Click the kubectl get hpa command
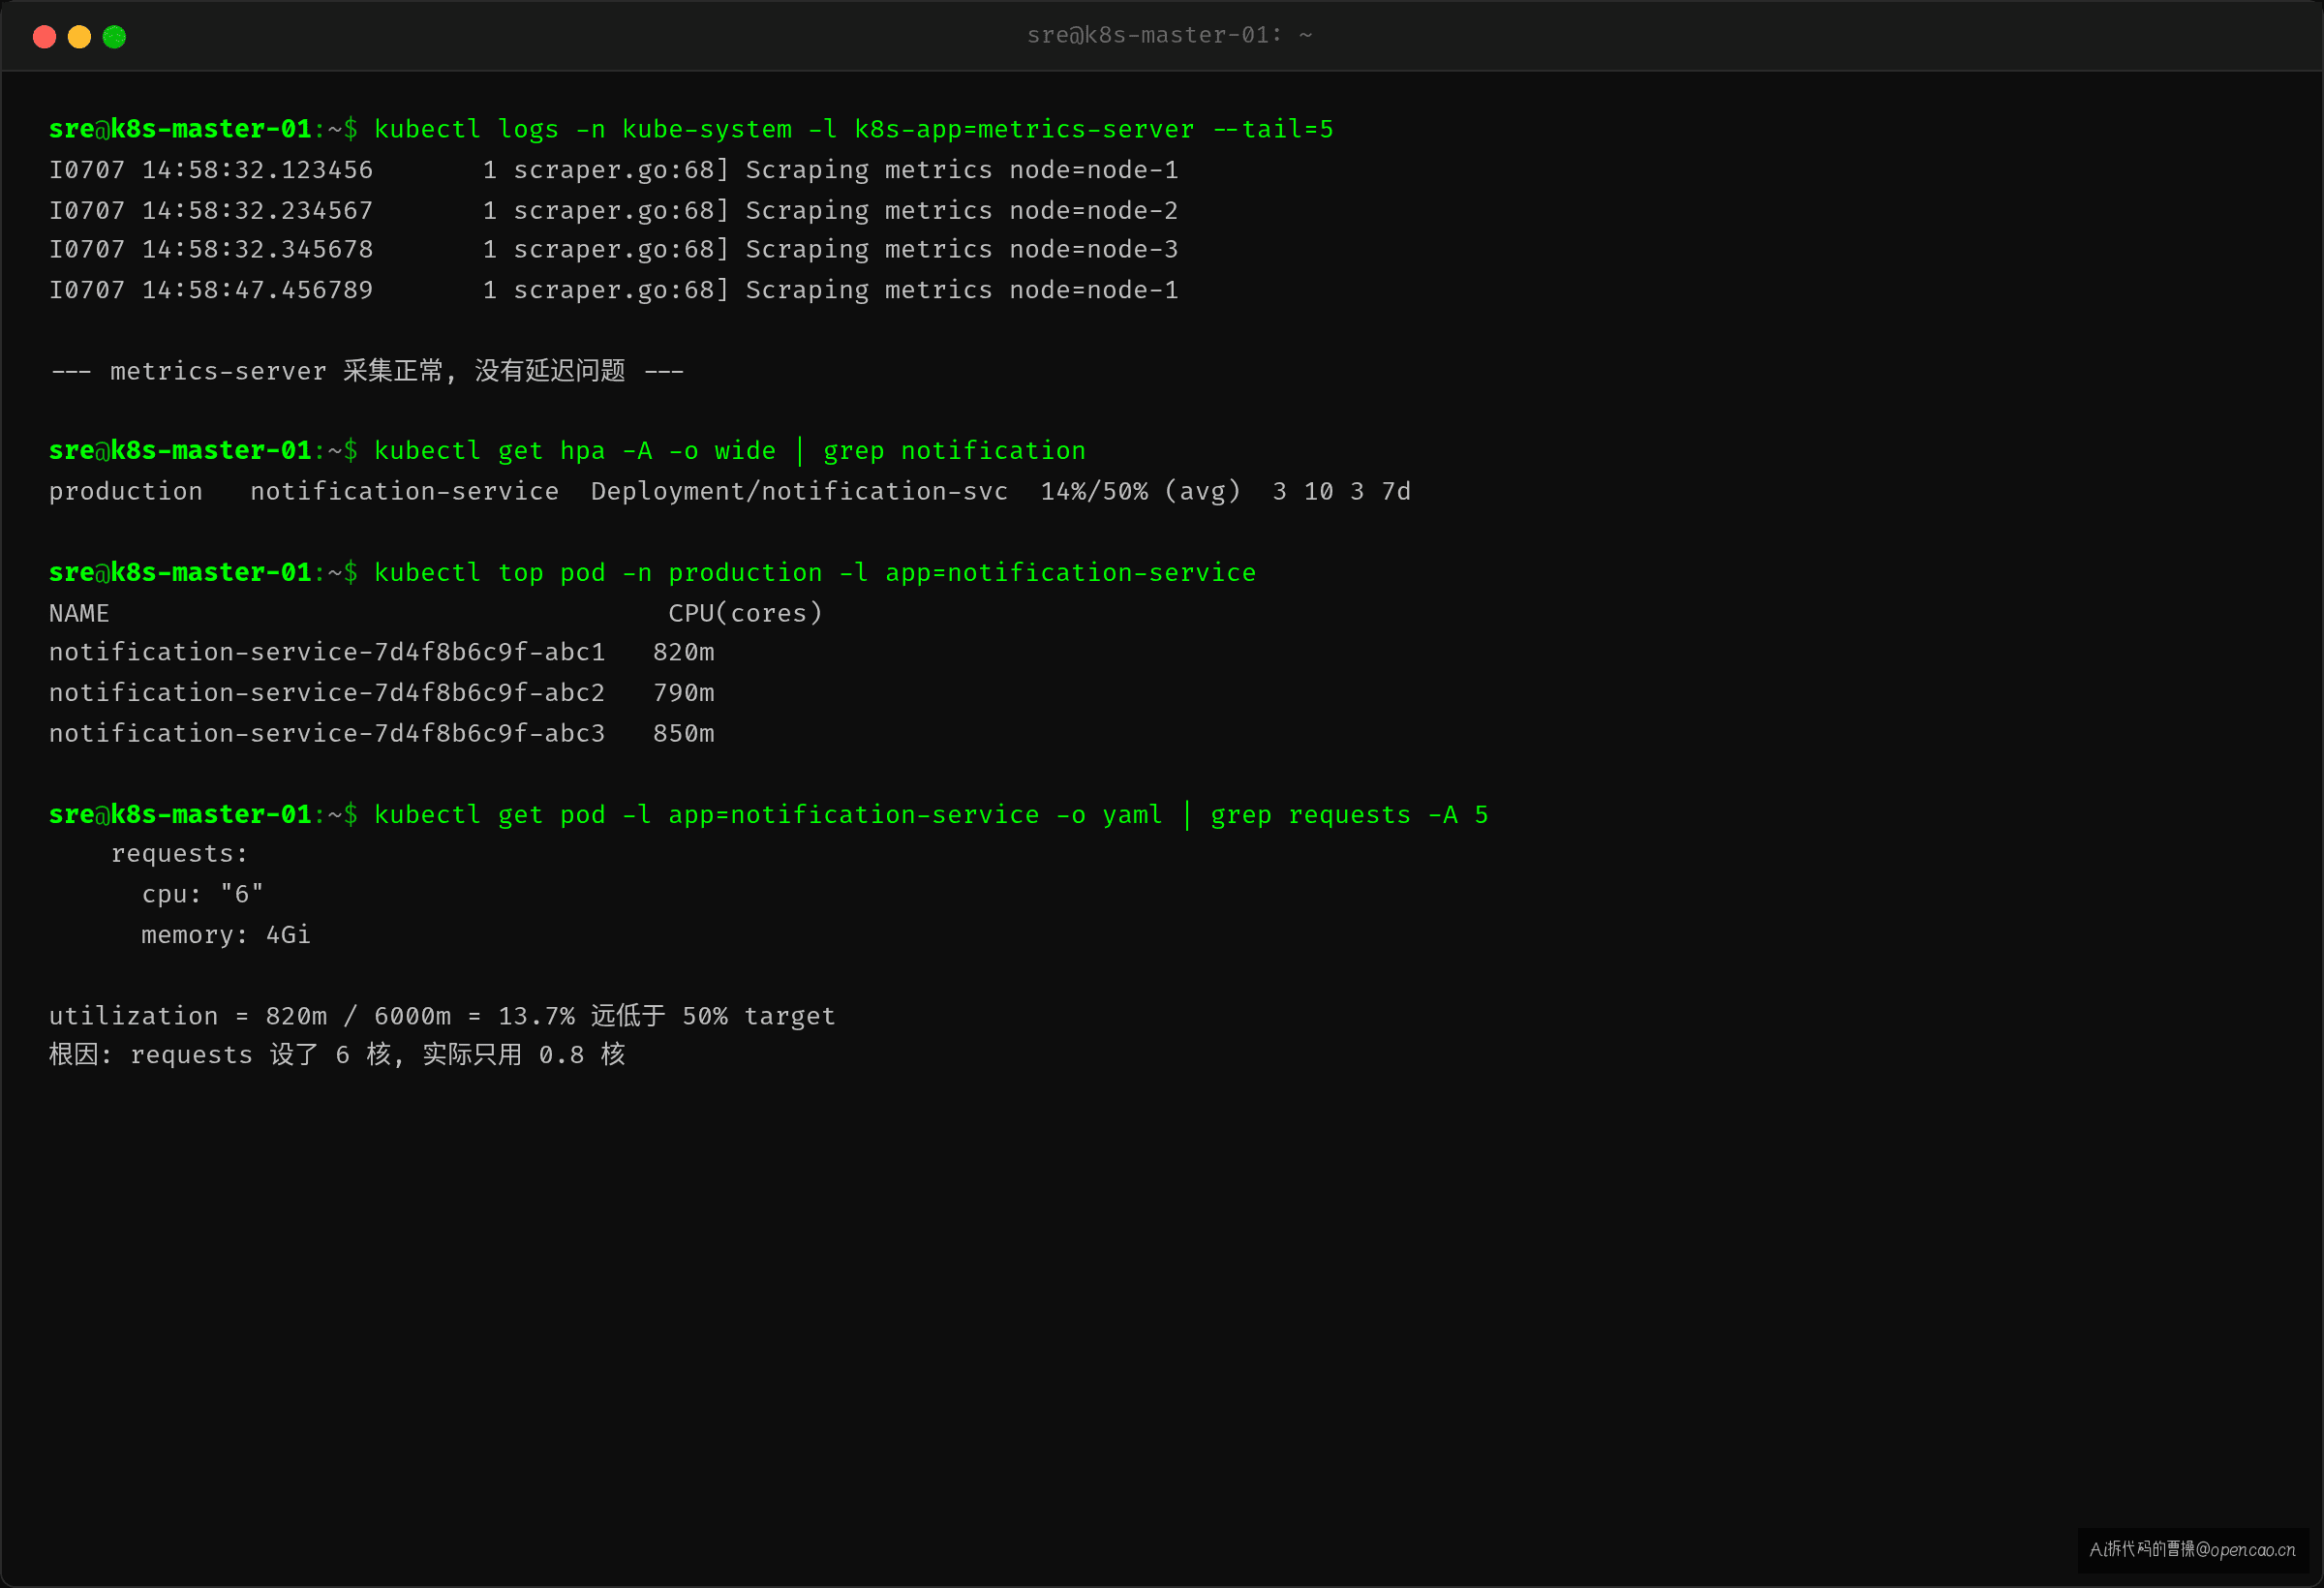2324x1588 pixels. [729, 451]
